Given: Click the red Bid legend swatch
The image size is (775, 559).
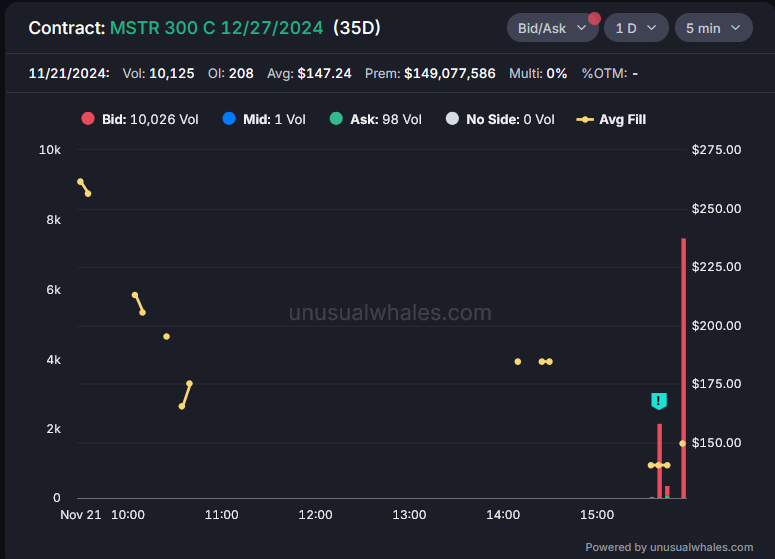Looking at the screenshot, I should click(88, 119).
